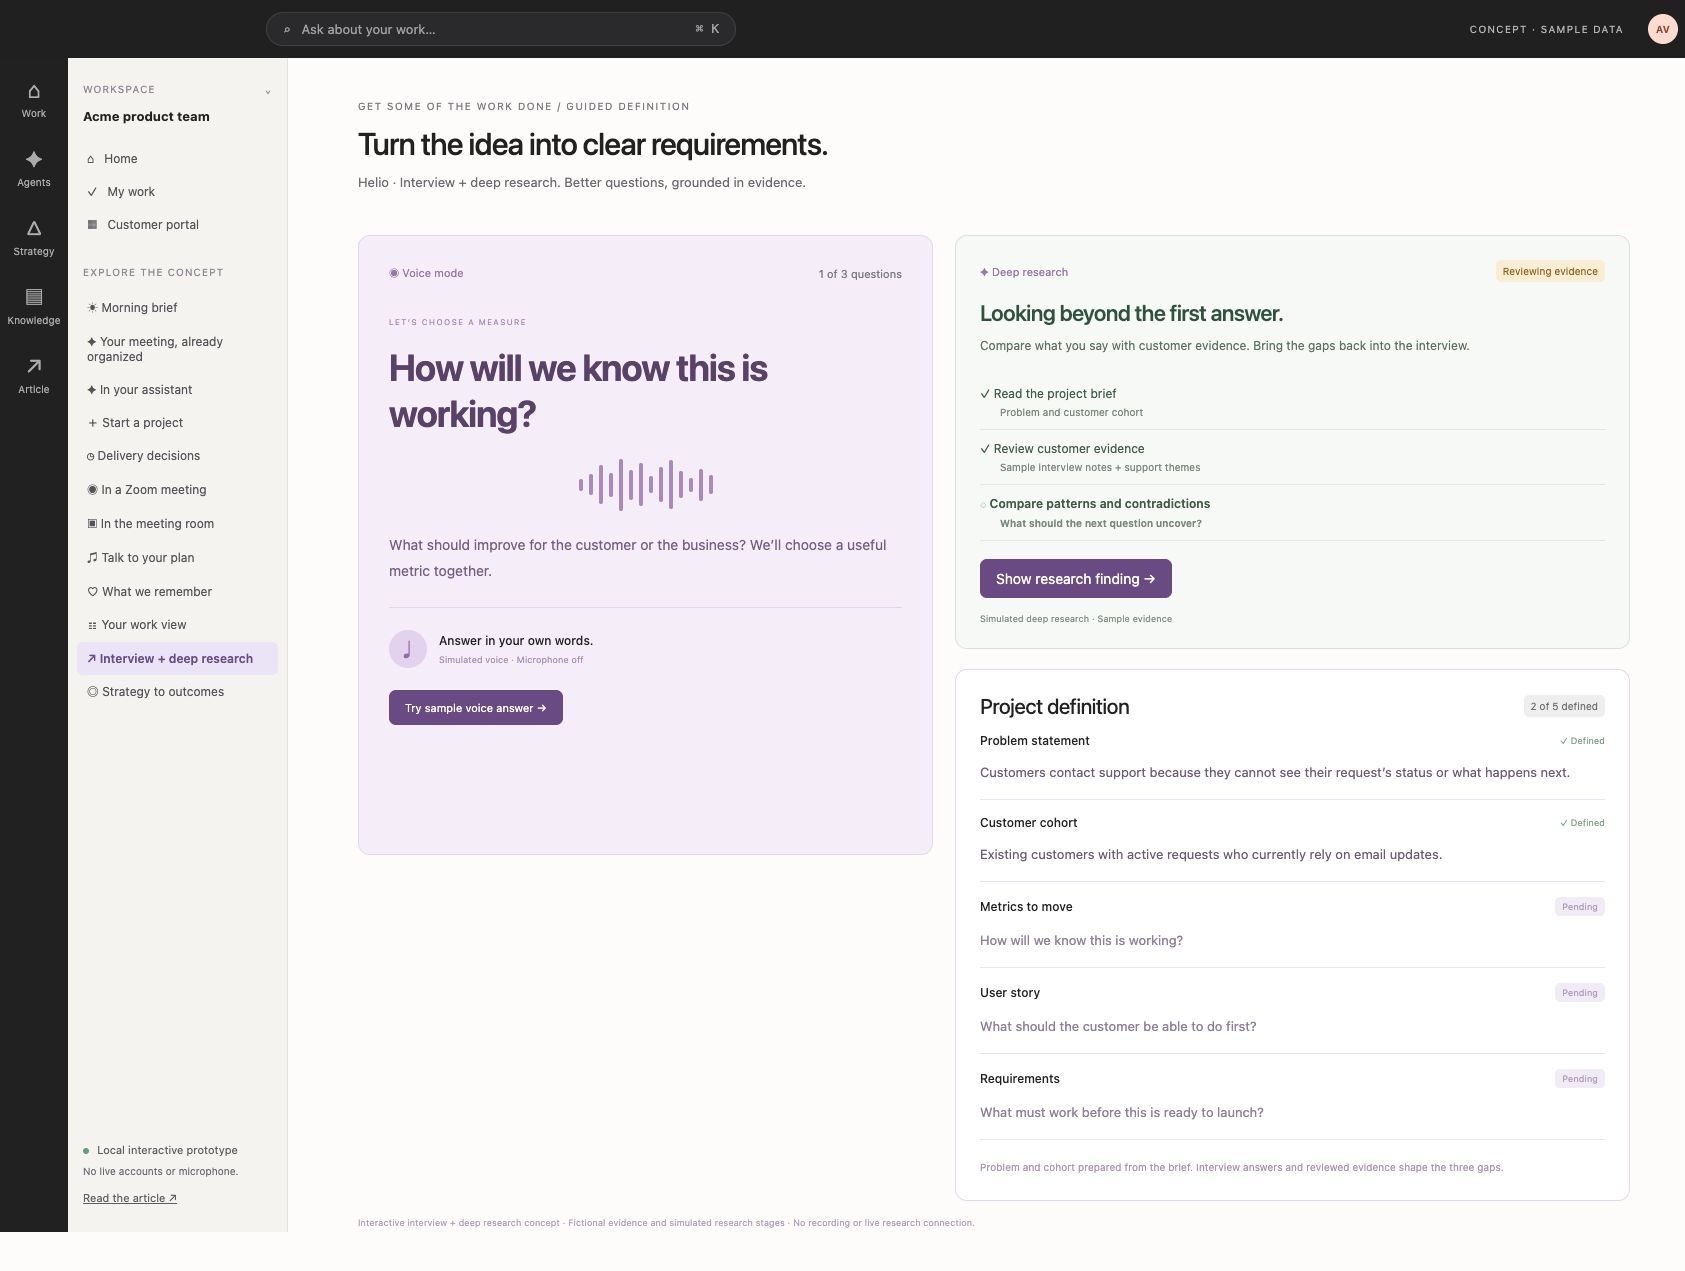Click the Voice mode indicator icon
The width and height of the screenshot is (1685, 1271).
point(394,273)
